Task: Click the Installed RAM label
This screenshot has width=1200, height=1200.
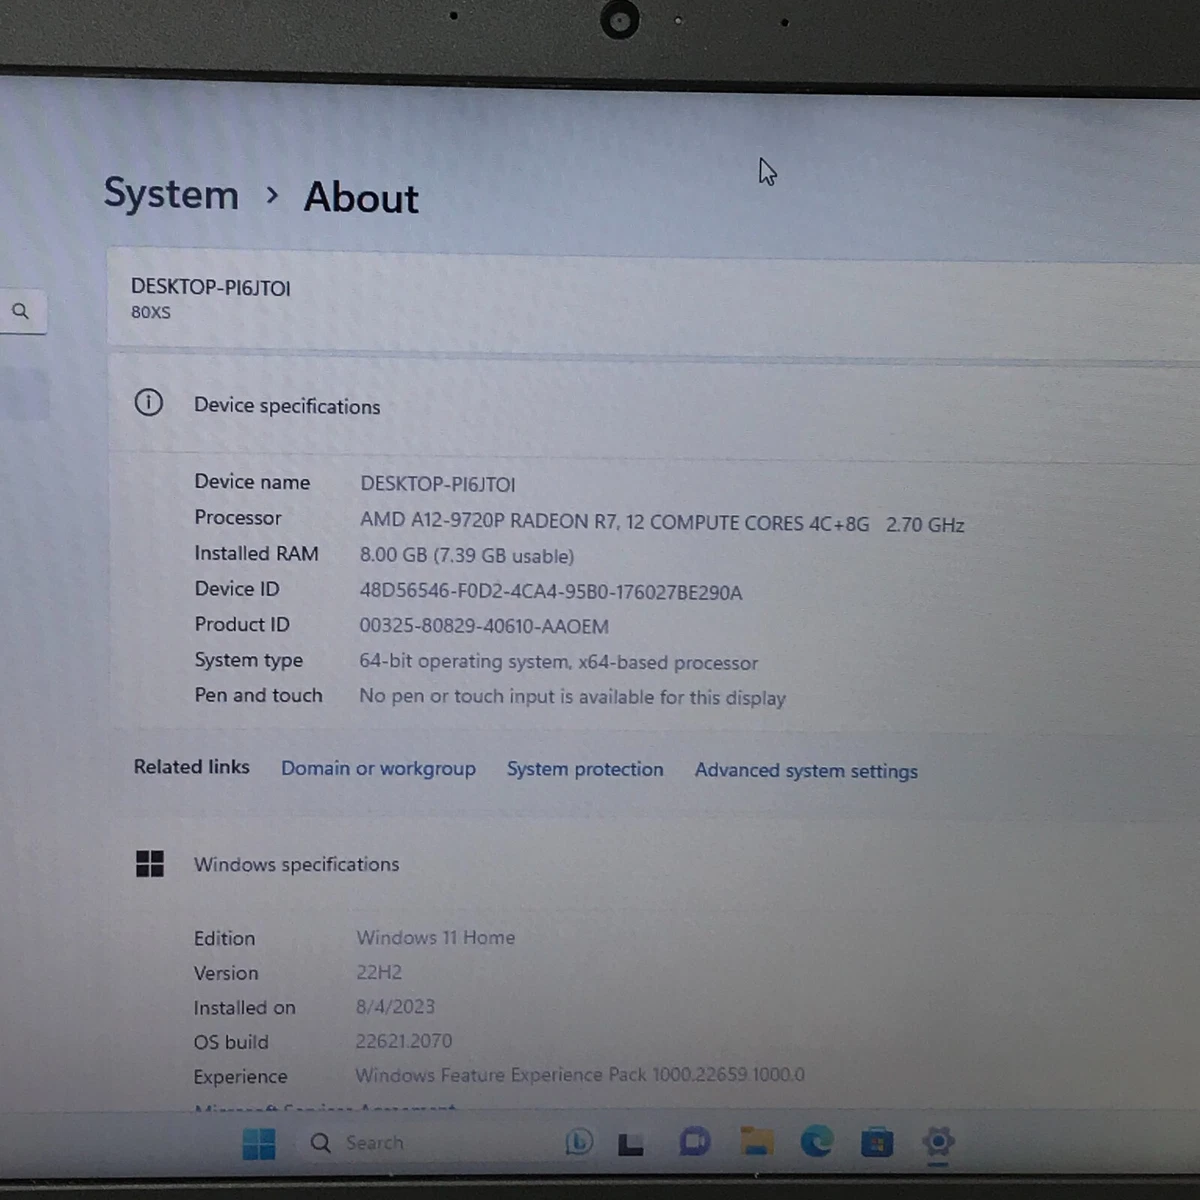Action: click(256, 553)
